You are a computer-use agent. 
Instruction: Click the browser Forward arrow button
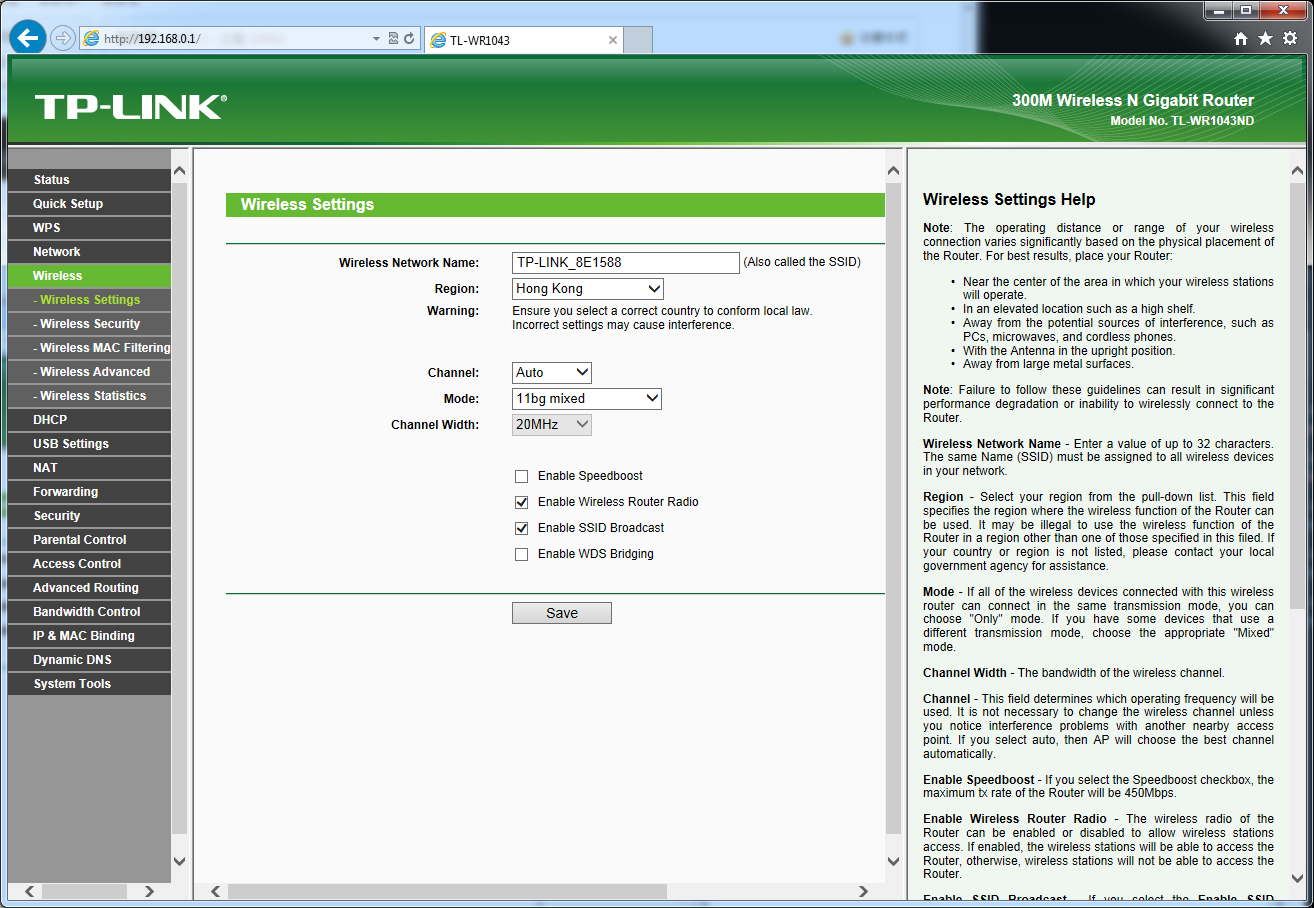pos(63,38)
